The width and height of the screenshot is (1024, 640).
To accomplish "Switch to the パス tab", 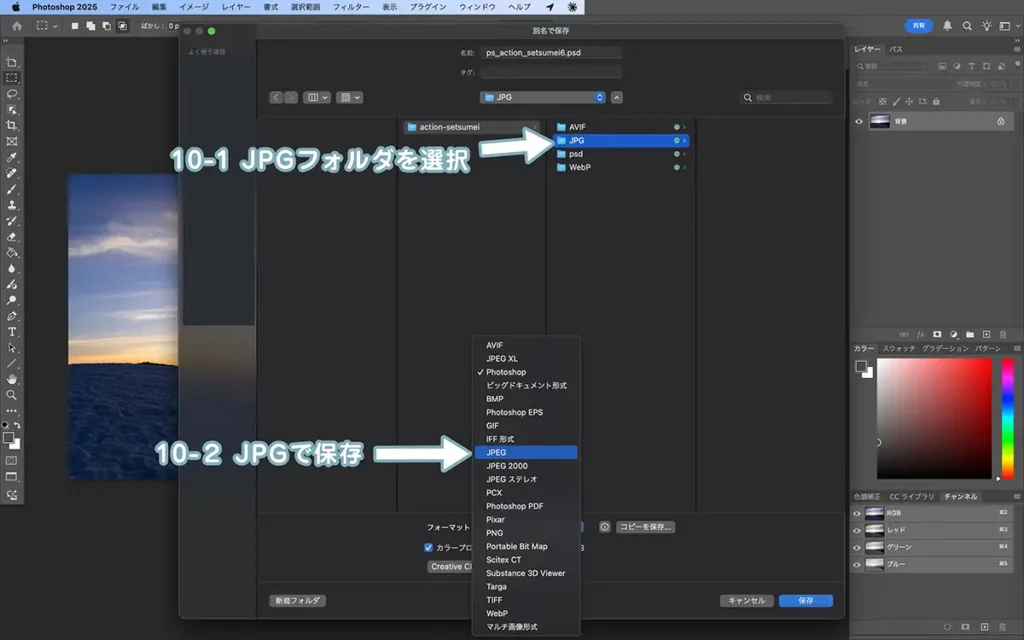I will click(x=896, y=49).
